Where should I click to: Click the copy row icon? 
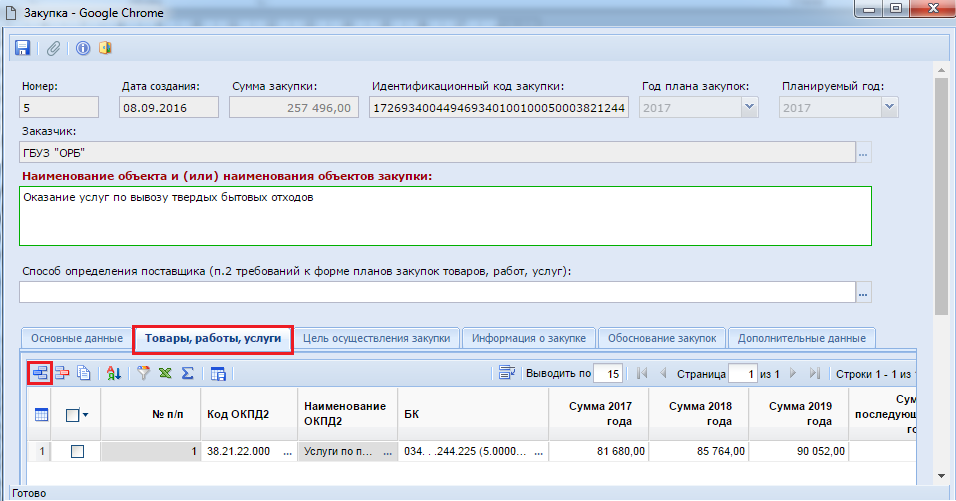(x=84, y=373)
